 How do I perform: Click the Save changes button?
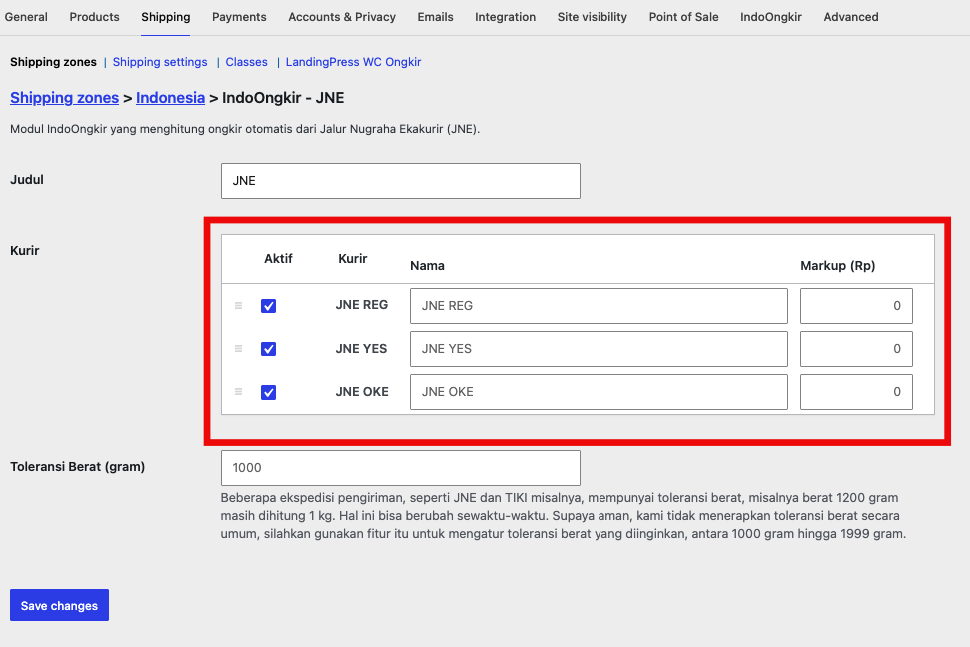point(59,605)
